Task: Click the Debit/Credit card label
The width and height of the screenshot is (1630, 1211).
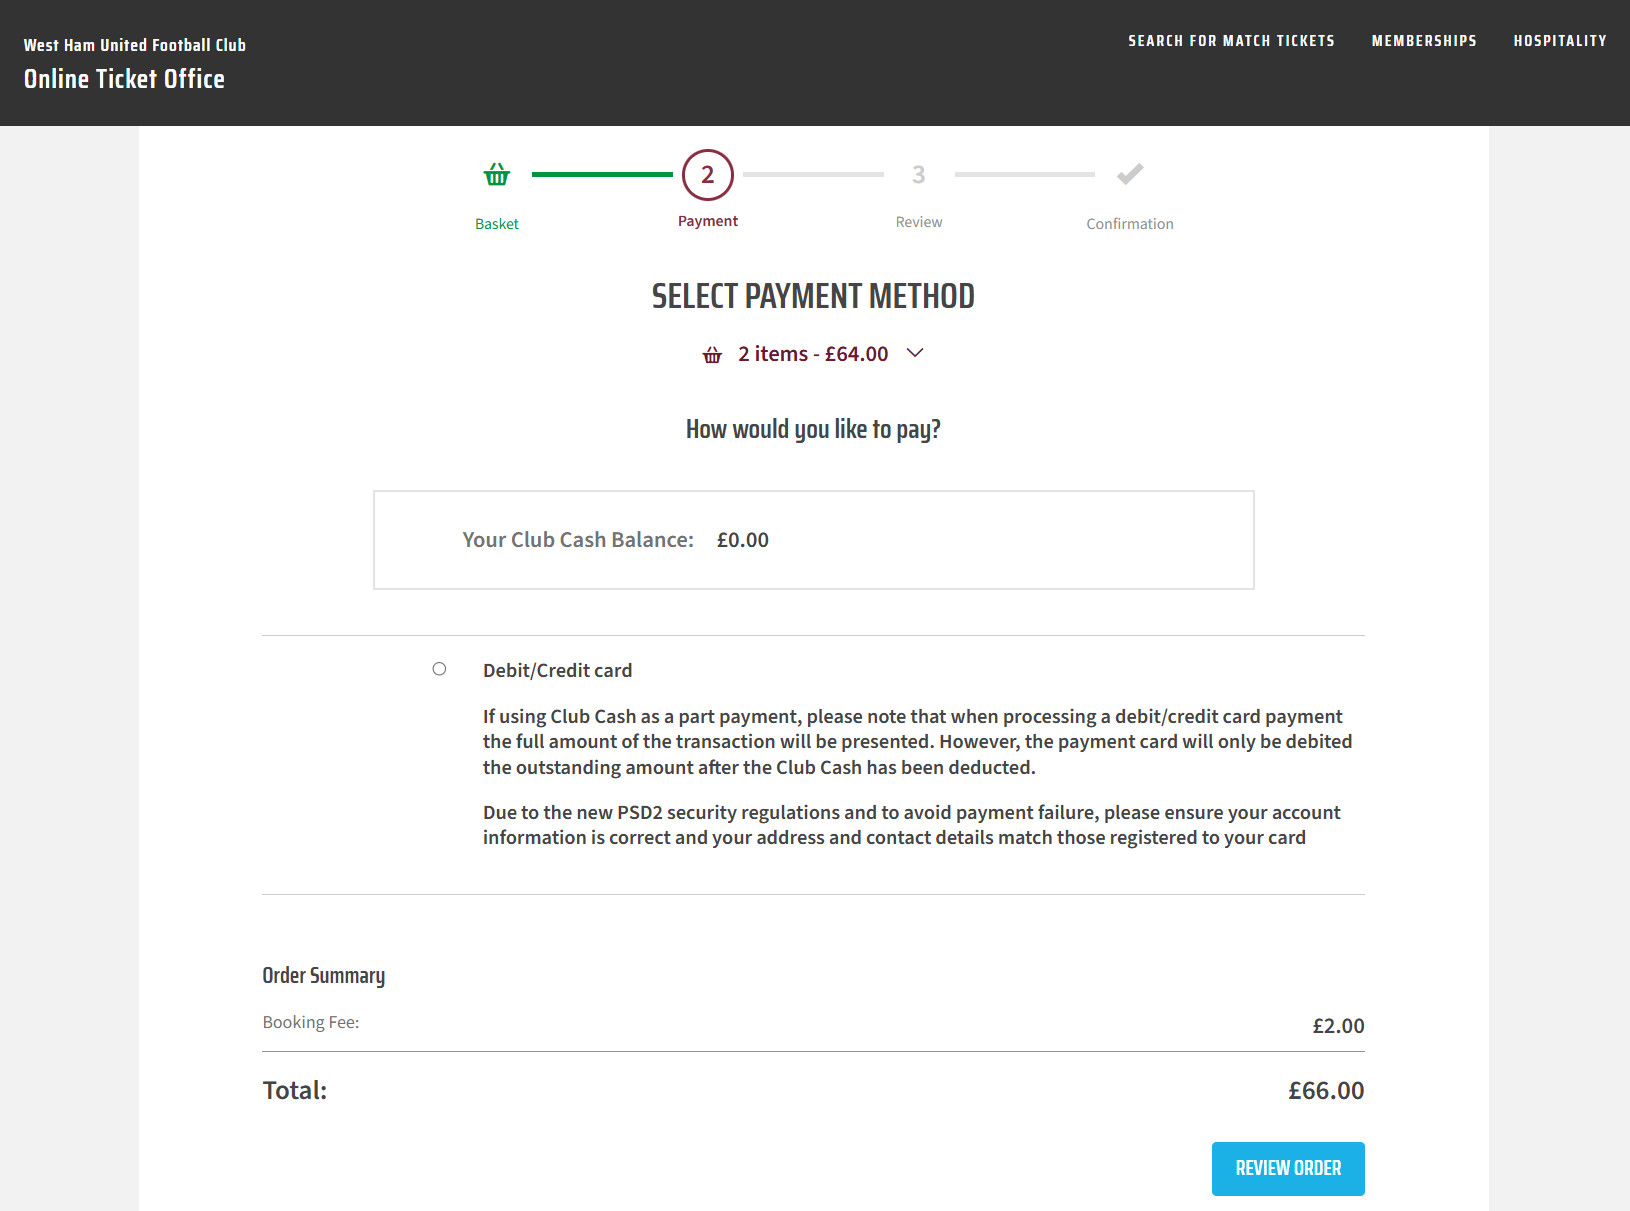Action: click(x=557, y=670)
